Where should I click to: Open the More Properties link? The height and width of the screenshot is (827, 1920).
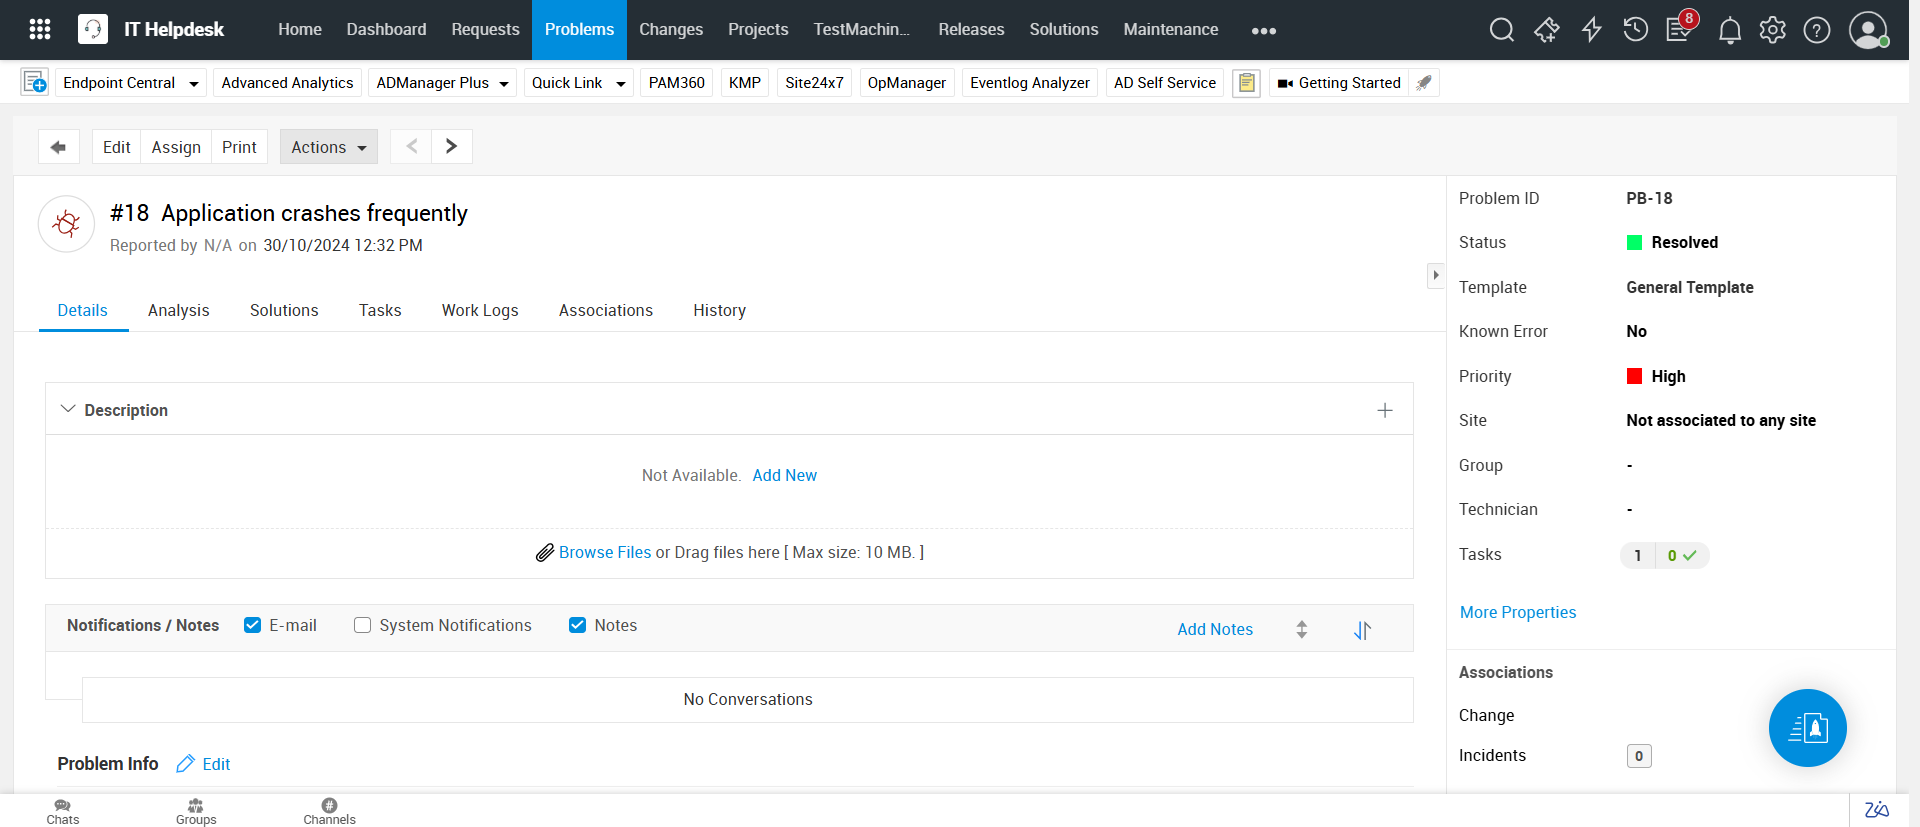[1517, 612]
